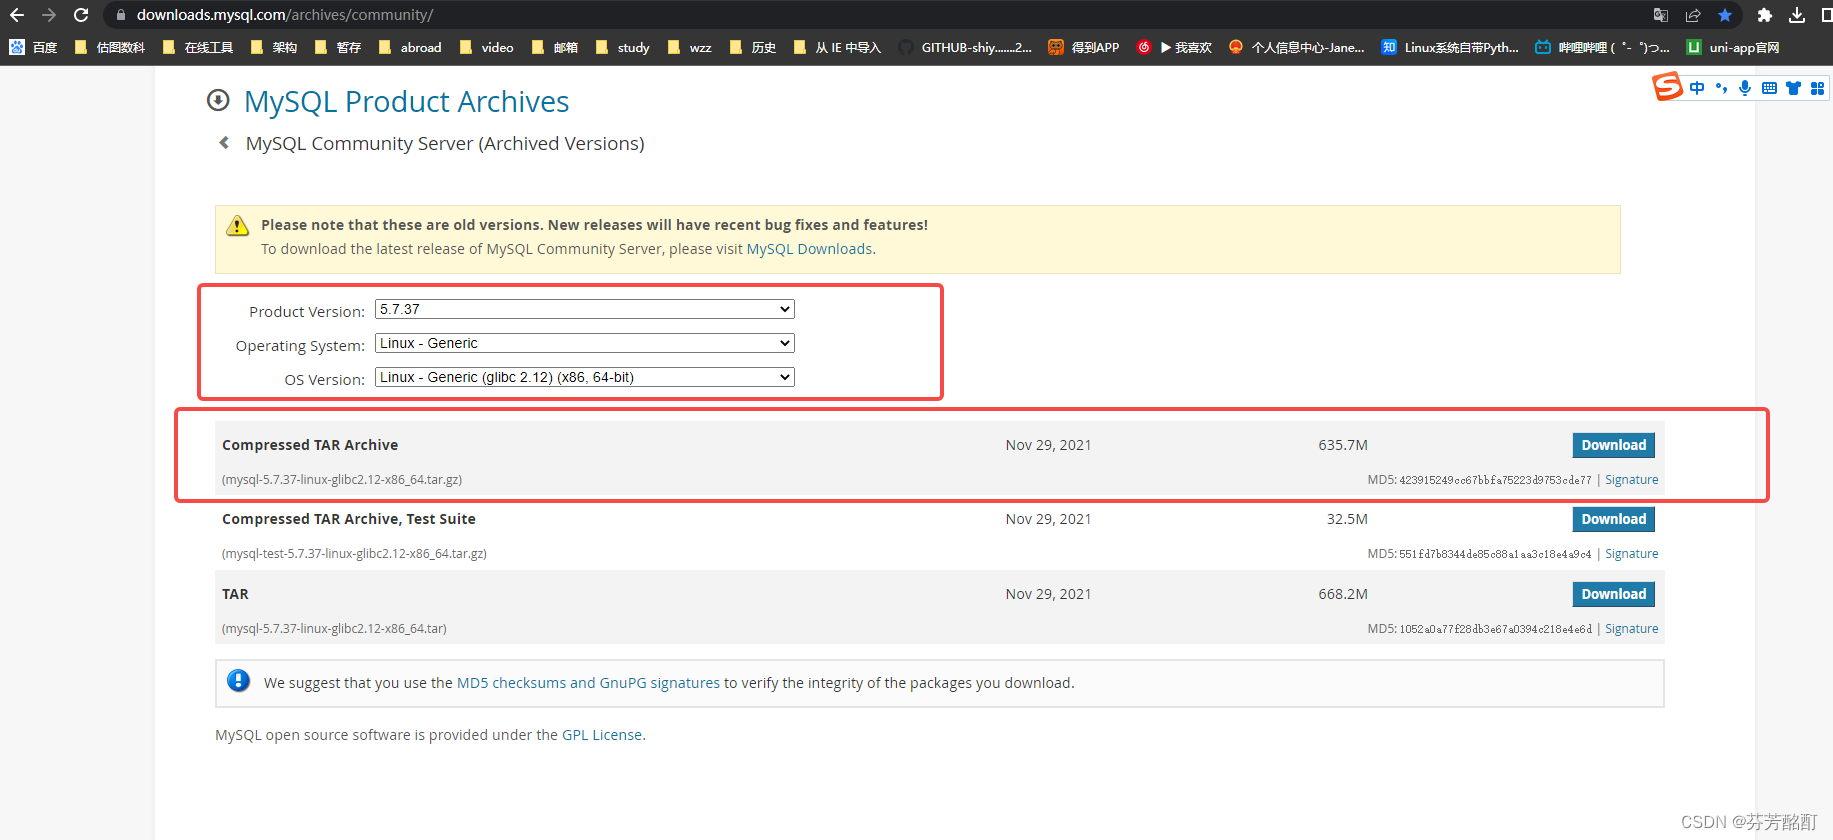Viewport: 1833px width, 840px height.
Task: Download the TAR package
Action: pos(1613,594)
